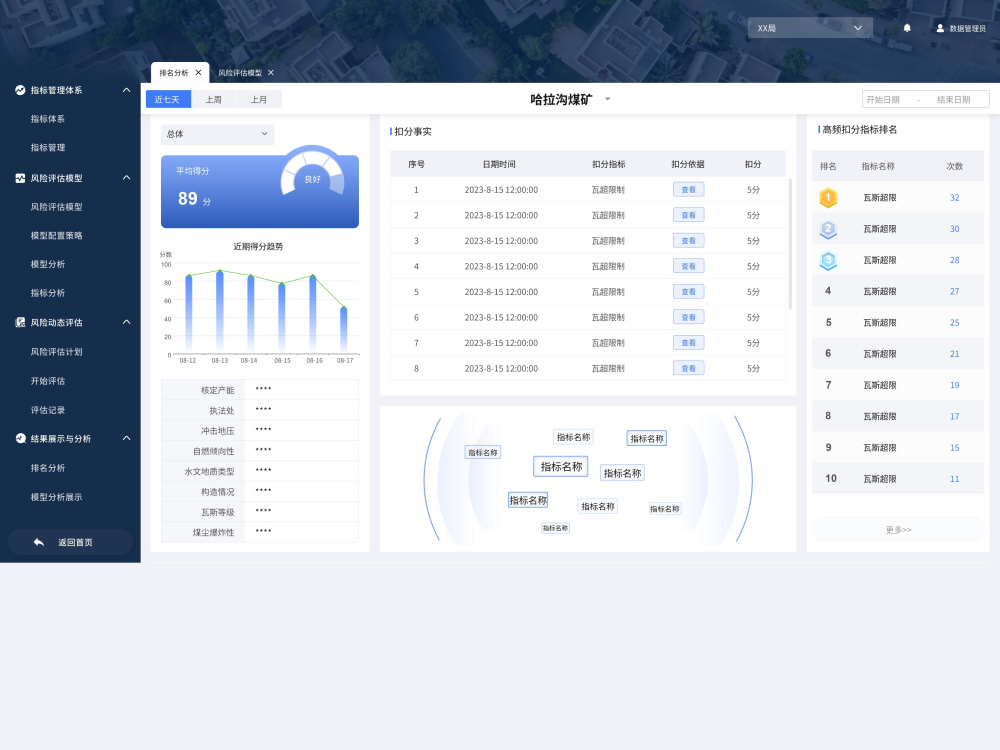Collapse the 风险动态评估 menu group chevron
This screenshot has width=1000, height=750.
[126, 322]
